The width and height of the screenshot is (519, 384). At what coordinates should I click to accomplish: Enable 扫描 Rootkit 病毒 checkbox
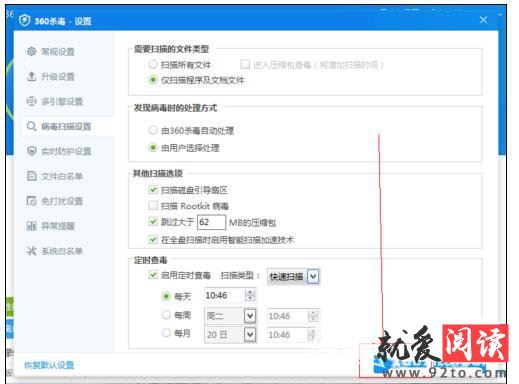[x=153, y=206]
